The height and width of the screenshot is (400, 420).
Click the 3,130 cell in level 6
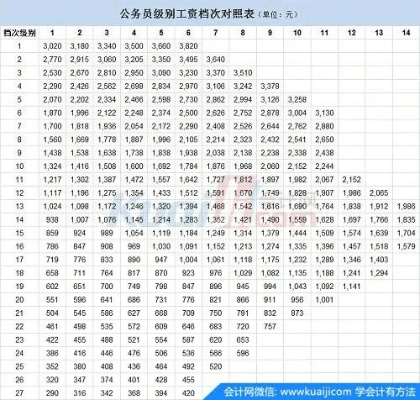324,113
